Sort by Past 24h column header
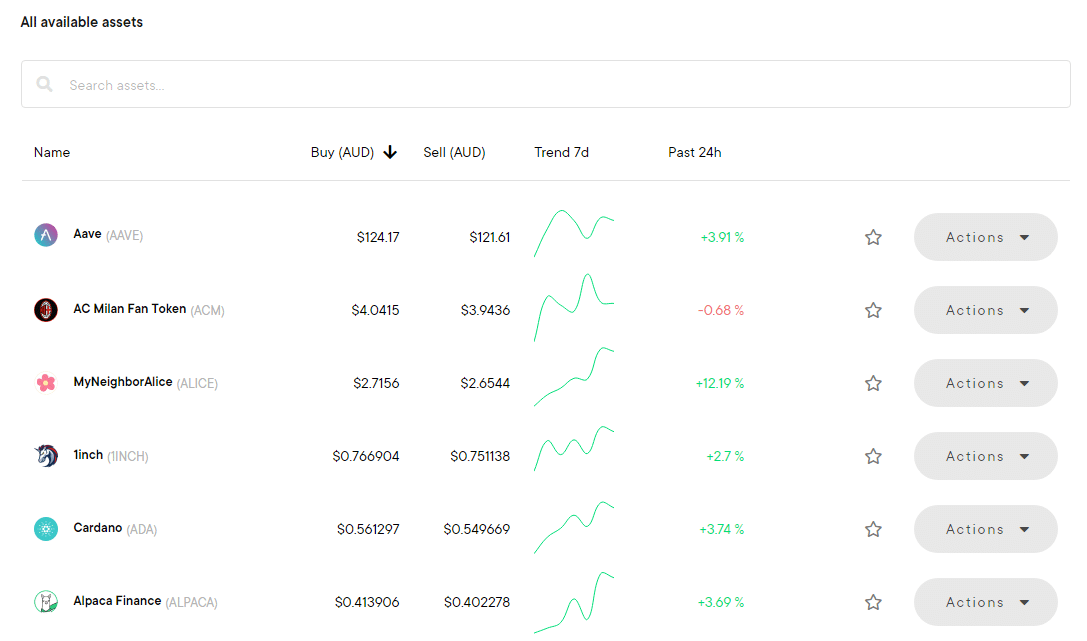1087x641 pixels. 695,152
